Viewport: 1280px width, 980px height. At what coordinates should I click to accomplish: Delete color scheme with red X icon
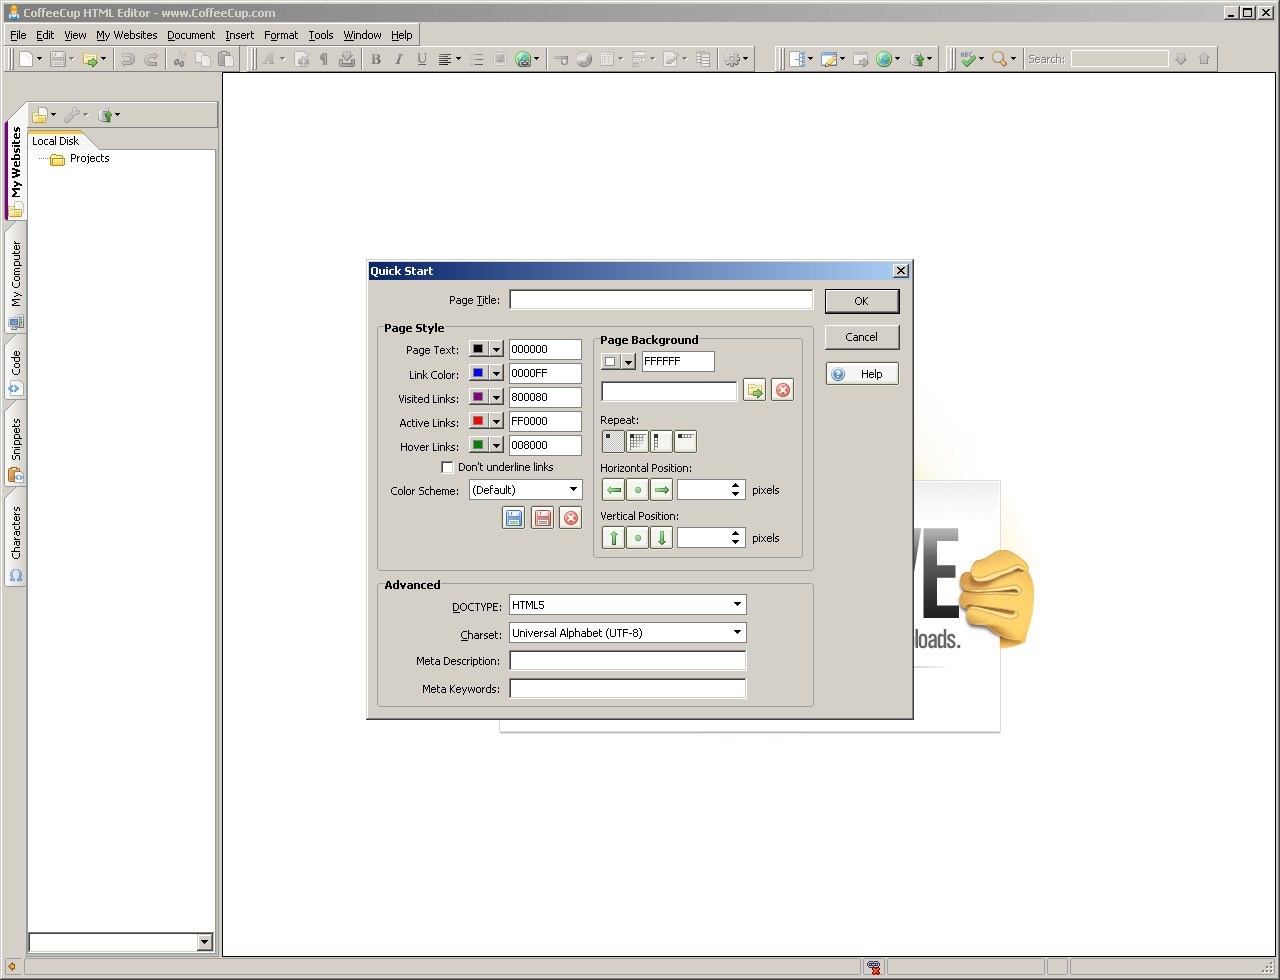click(571, 517)
